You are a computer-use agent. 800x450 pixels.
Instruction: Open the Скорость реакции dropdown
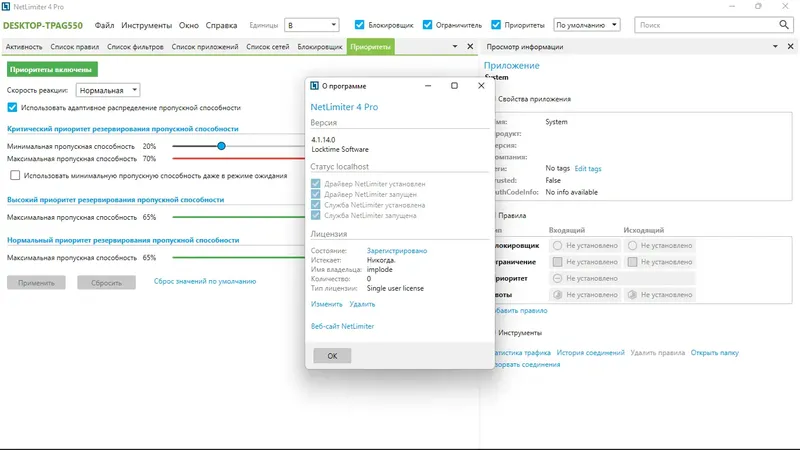pyautogui.click(x=108, y=90)
